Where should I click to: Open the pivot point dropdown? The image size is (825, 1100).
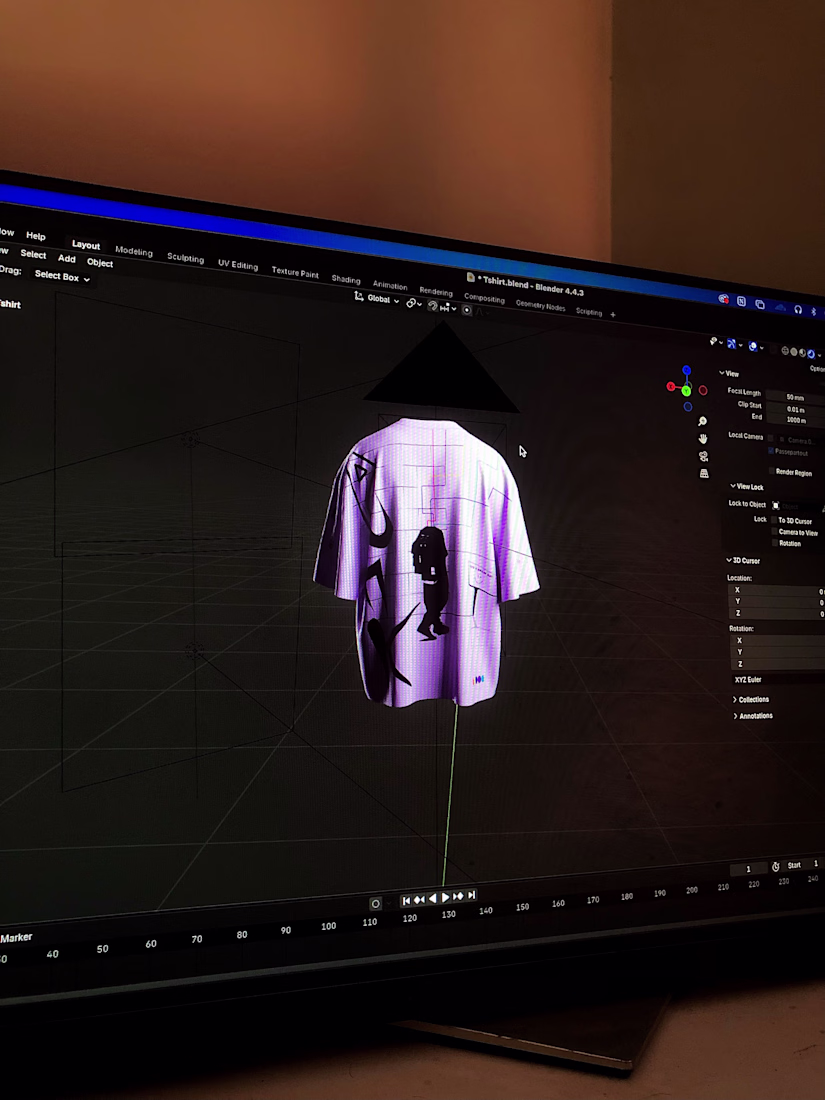[x=414, y=303]
